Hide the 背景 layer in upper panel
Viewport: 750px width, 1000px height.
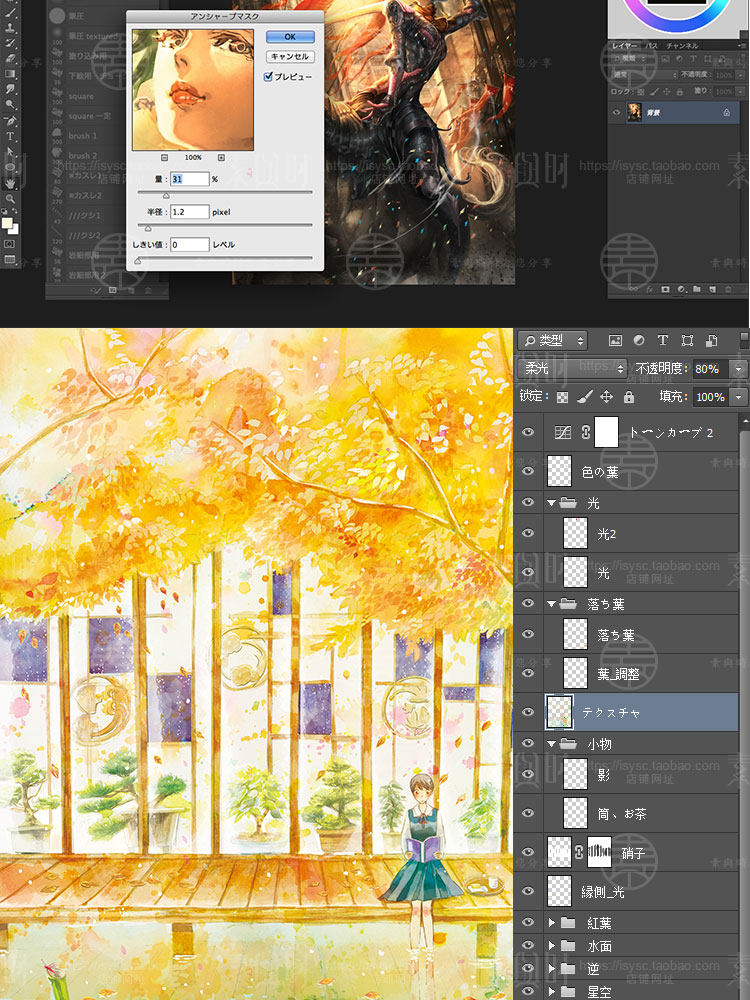click(x=617, y=112)
